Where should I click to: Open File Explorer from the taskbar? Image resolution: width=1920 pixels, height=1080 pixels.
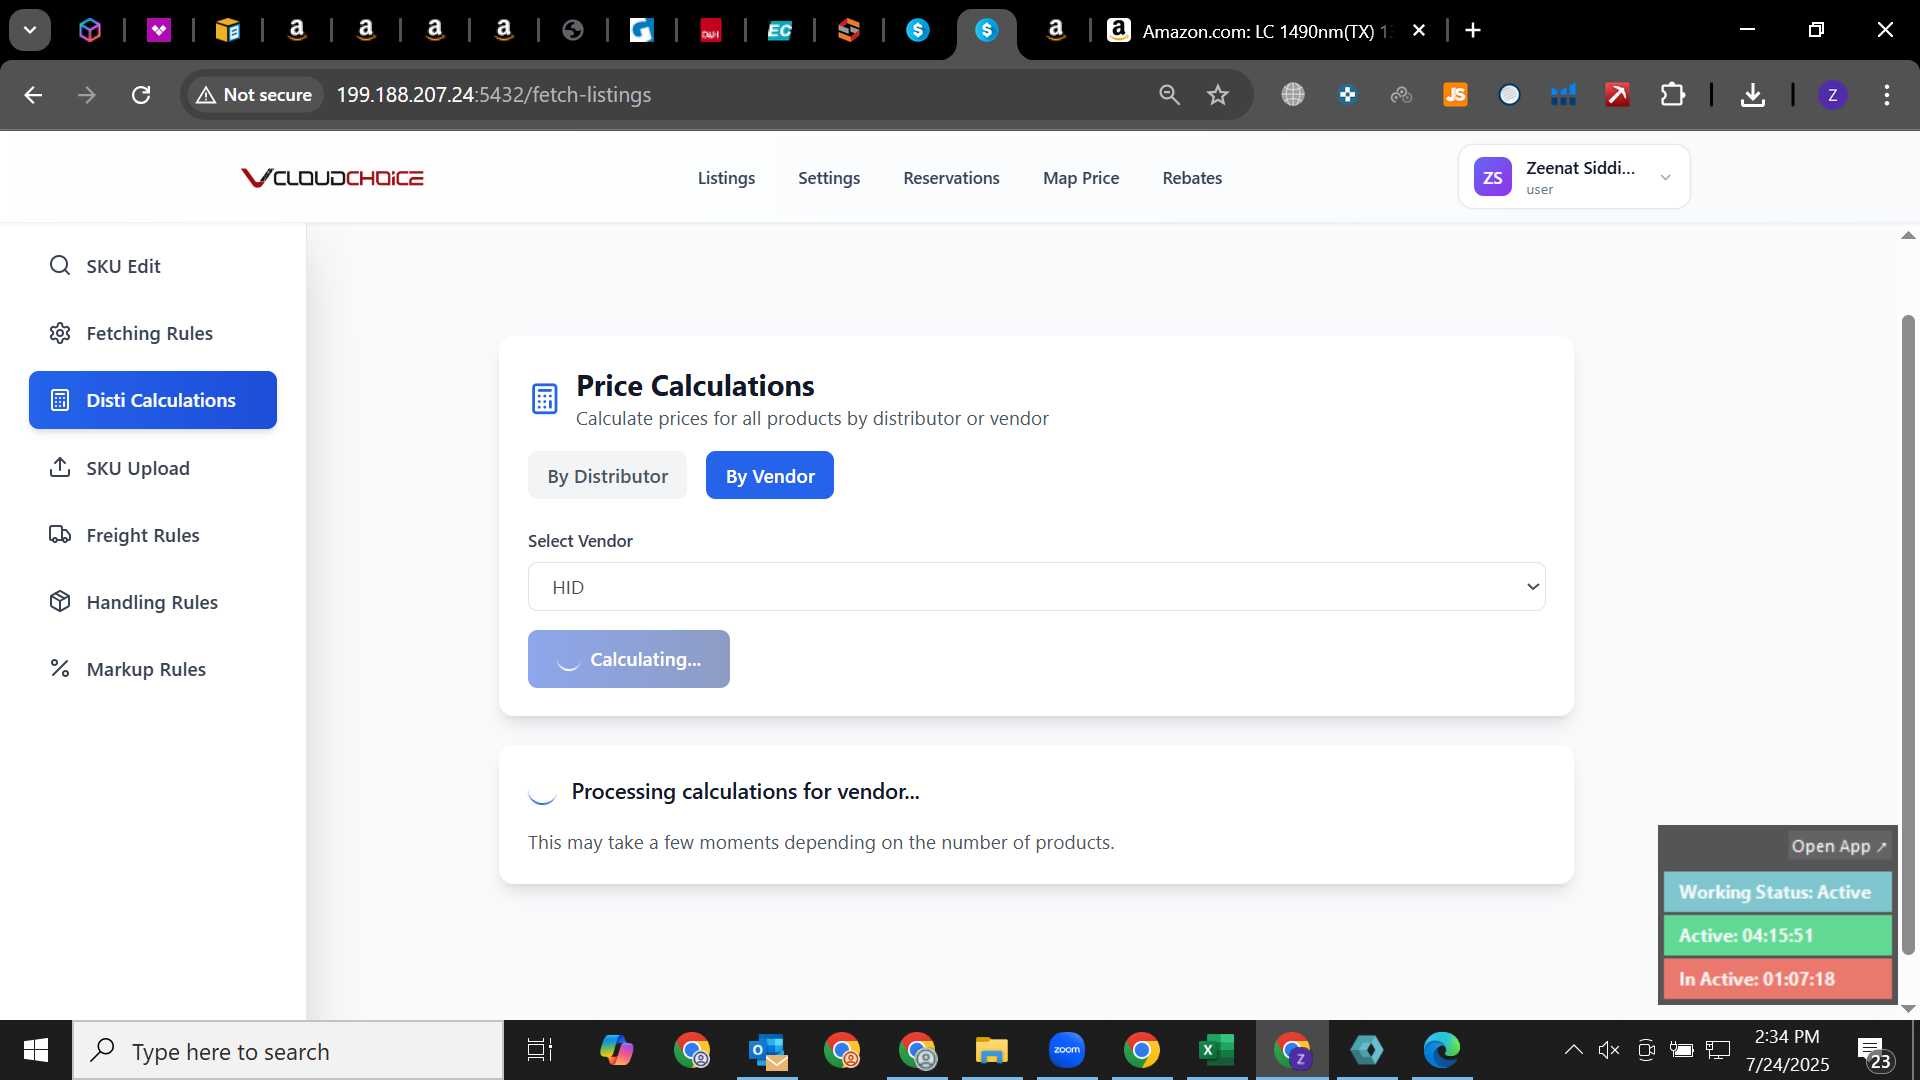tap(991, 1050)
